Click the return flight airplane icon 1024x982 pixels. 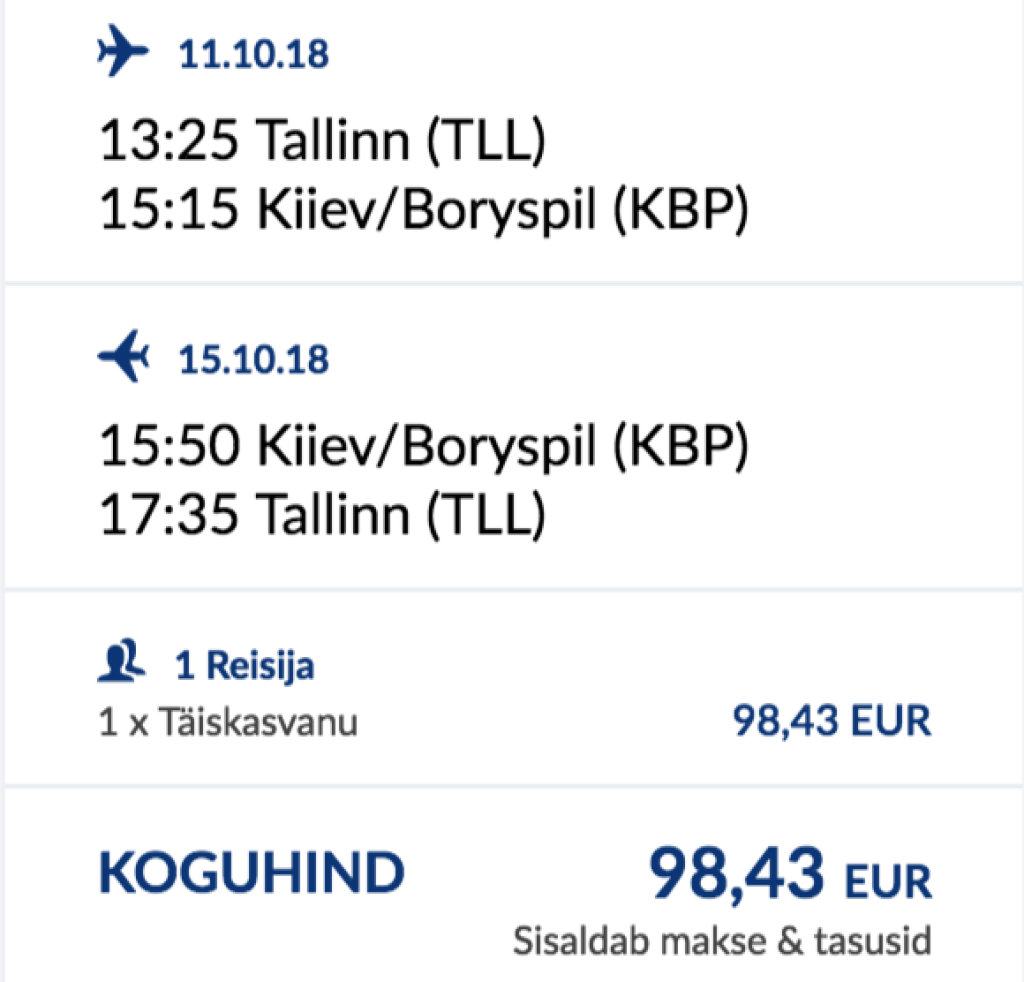[x=123, y=357]
